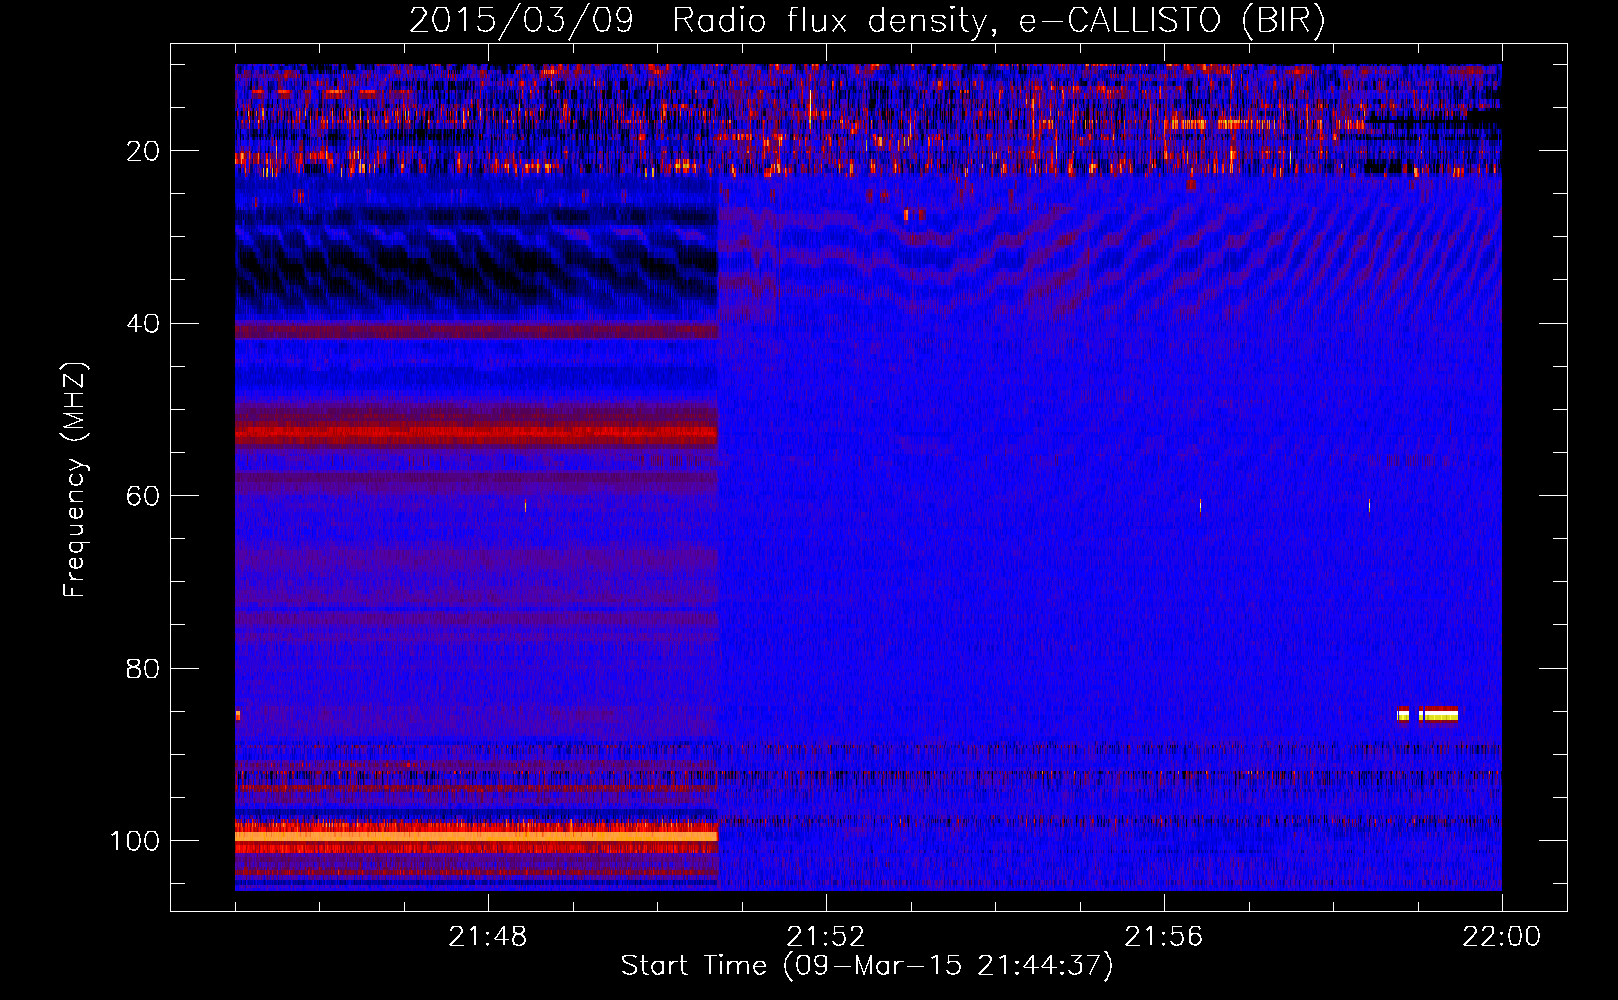
Task: Click the bright yellow band at 100 MHz
Action: tap(477, 835)
